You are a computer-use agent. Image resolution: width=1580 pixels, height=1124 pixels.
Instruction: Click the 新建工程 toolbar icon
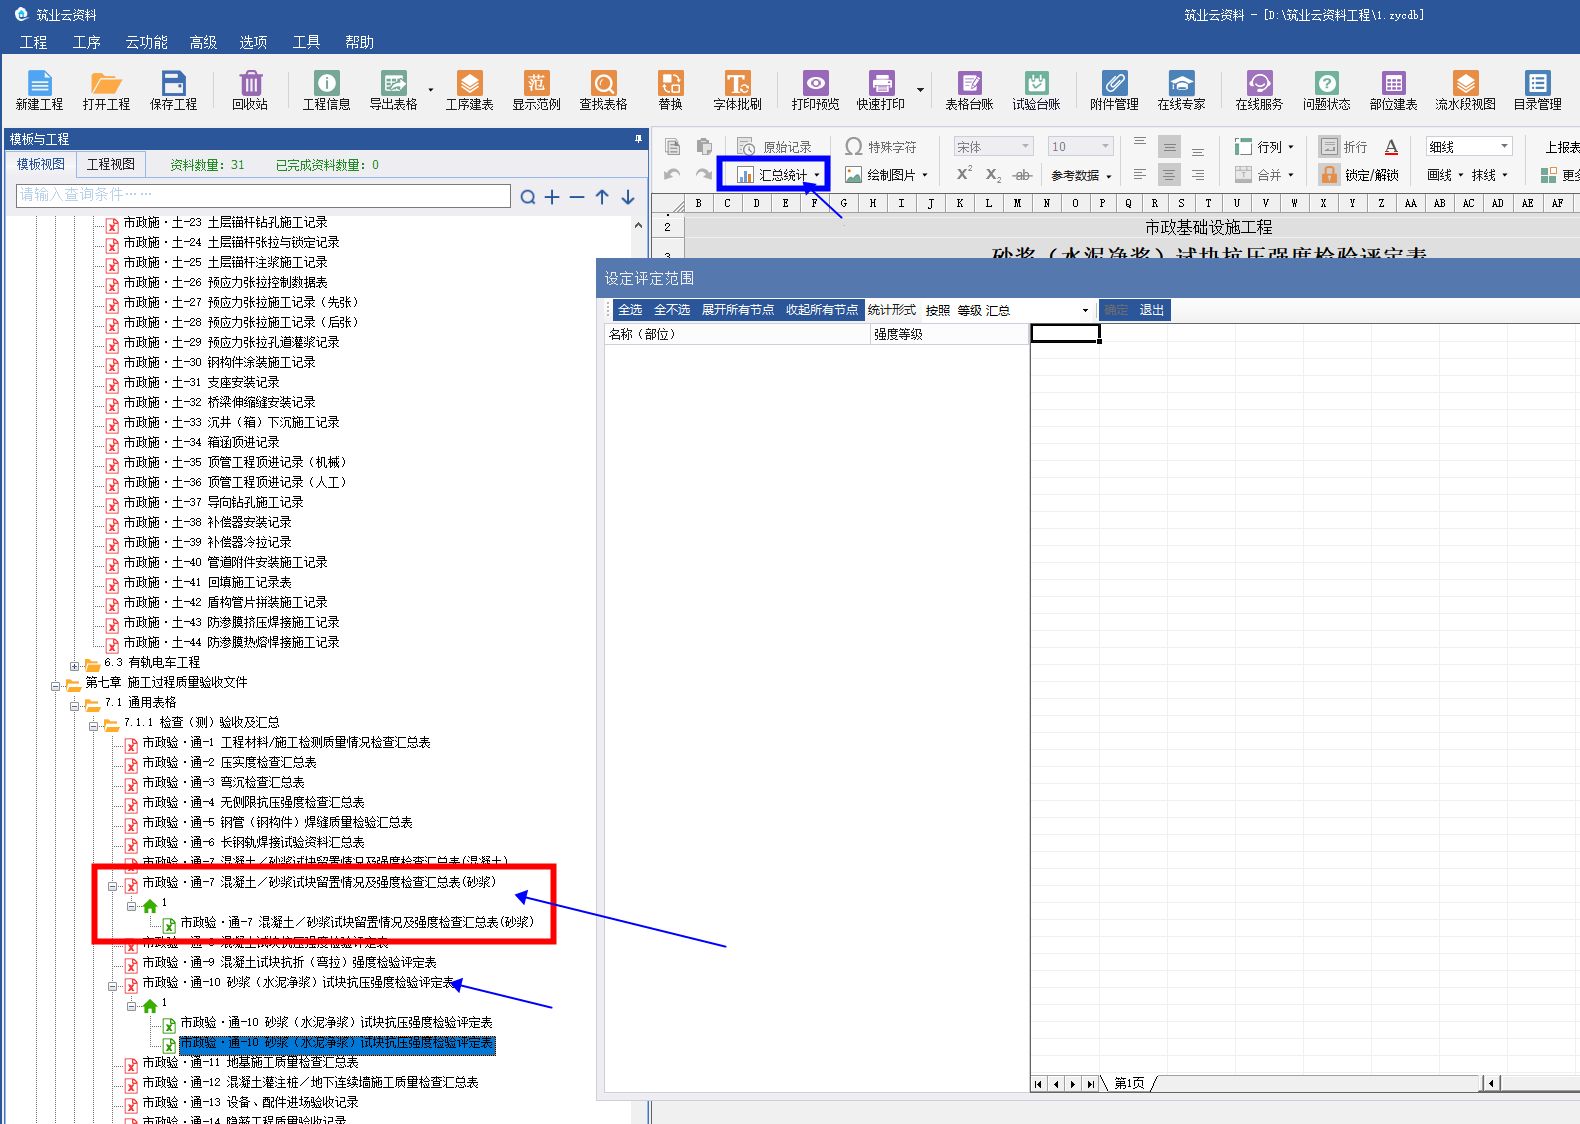(39, 90)
